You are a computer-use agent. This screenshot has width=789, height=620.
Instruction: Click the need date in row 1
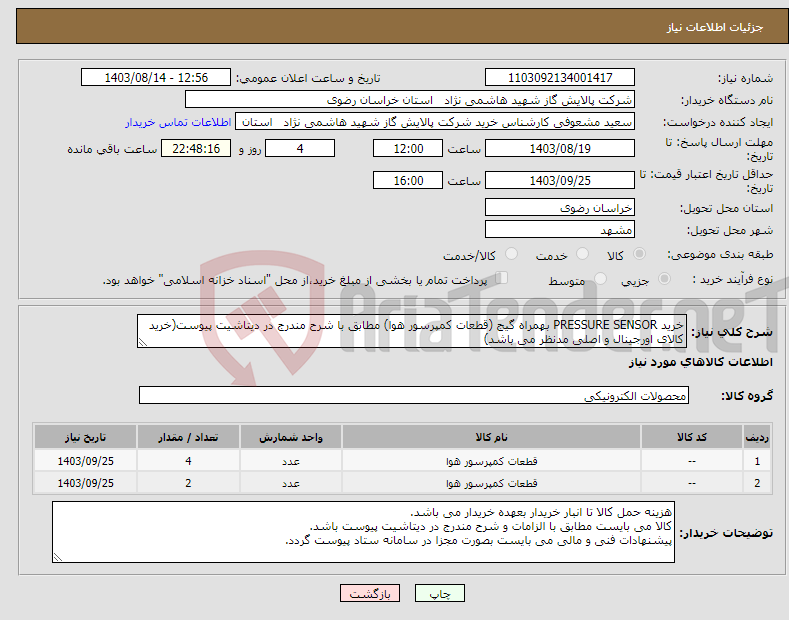(x=86, y=461)
